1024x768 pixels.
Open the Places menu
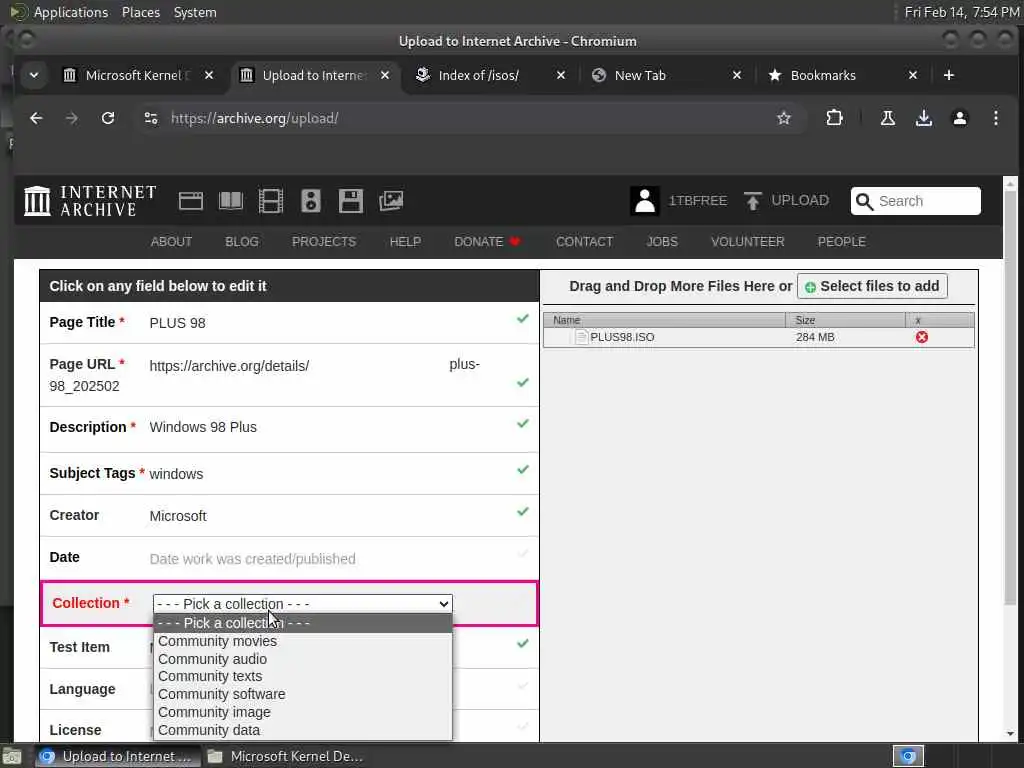(x=140, y=12)
